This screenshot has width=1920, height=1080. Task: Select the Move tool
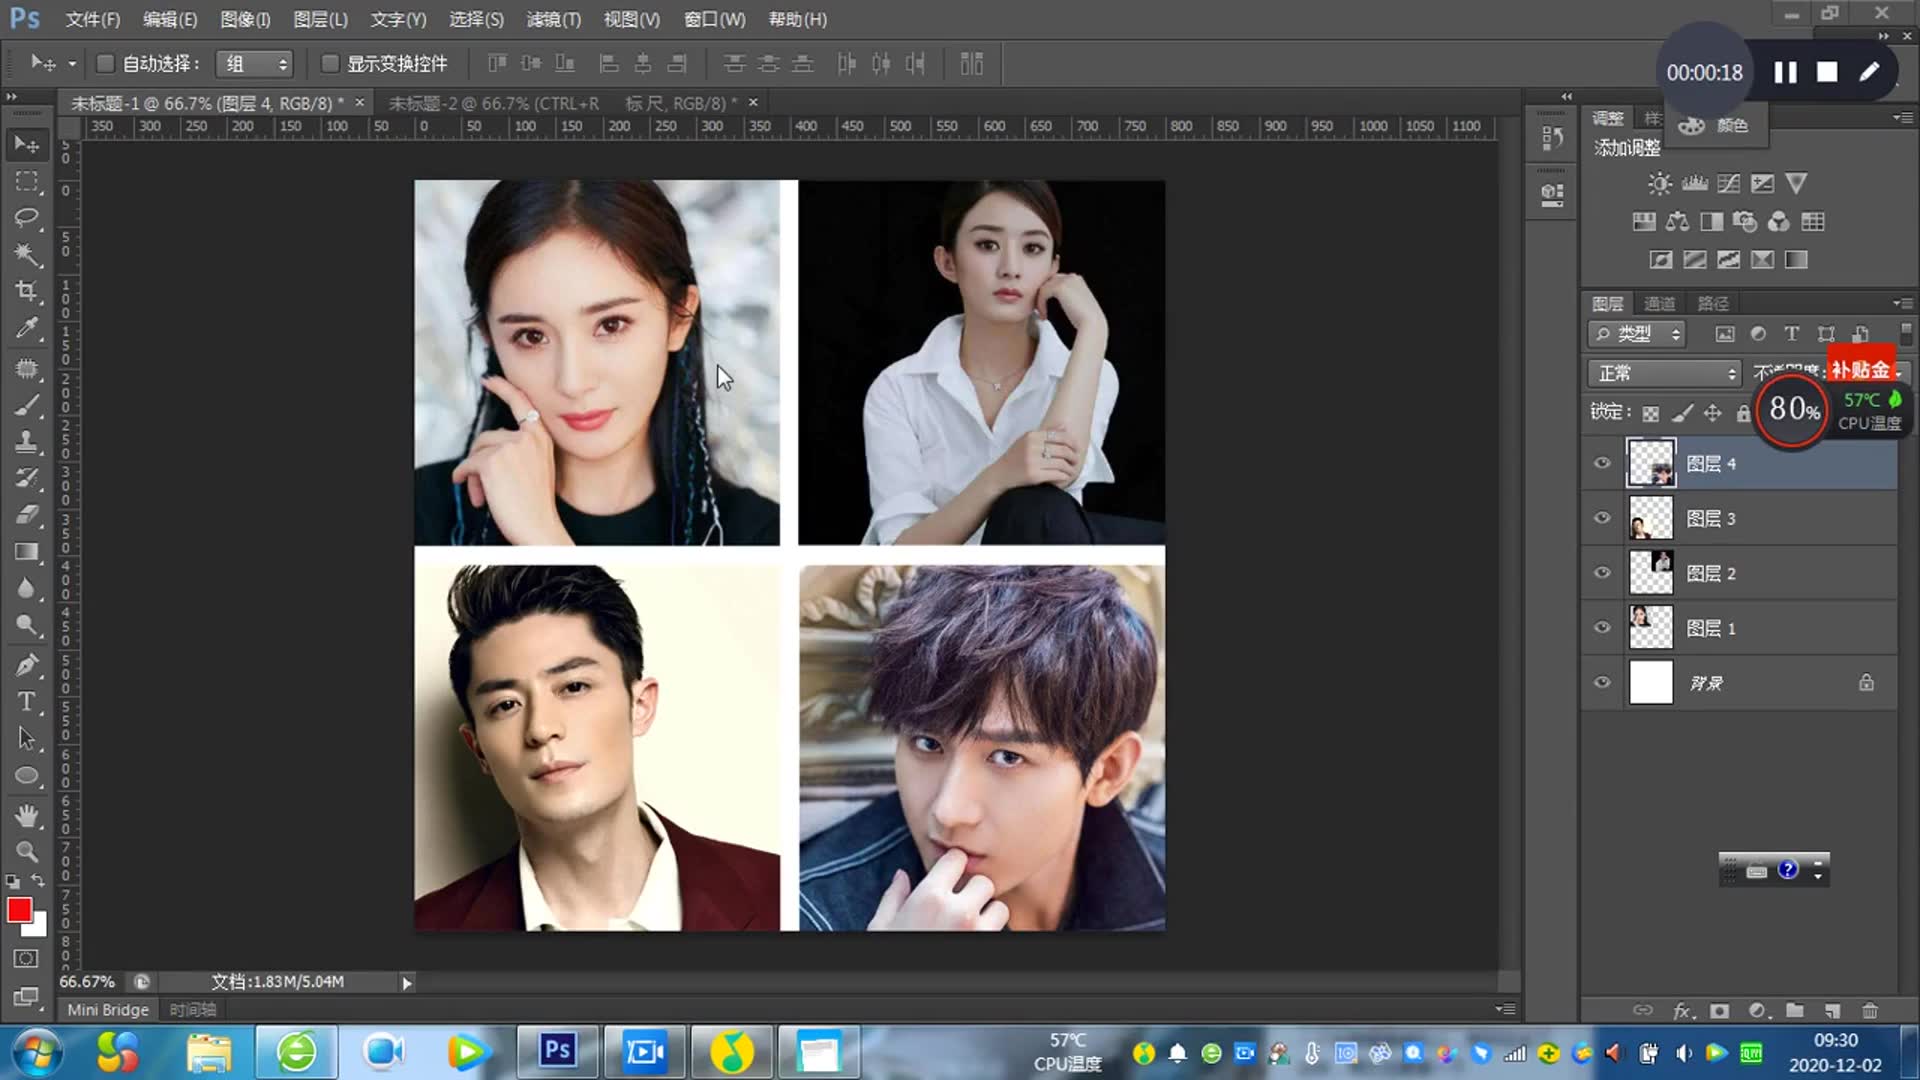(27, 145)
